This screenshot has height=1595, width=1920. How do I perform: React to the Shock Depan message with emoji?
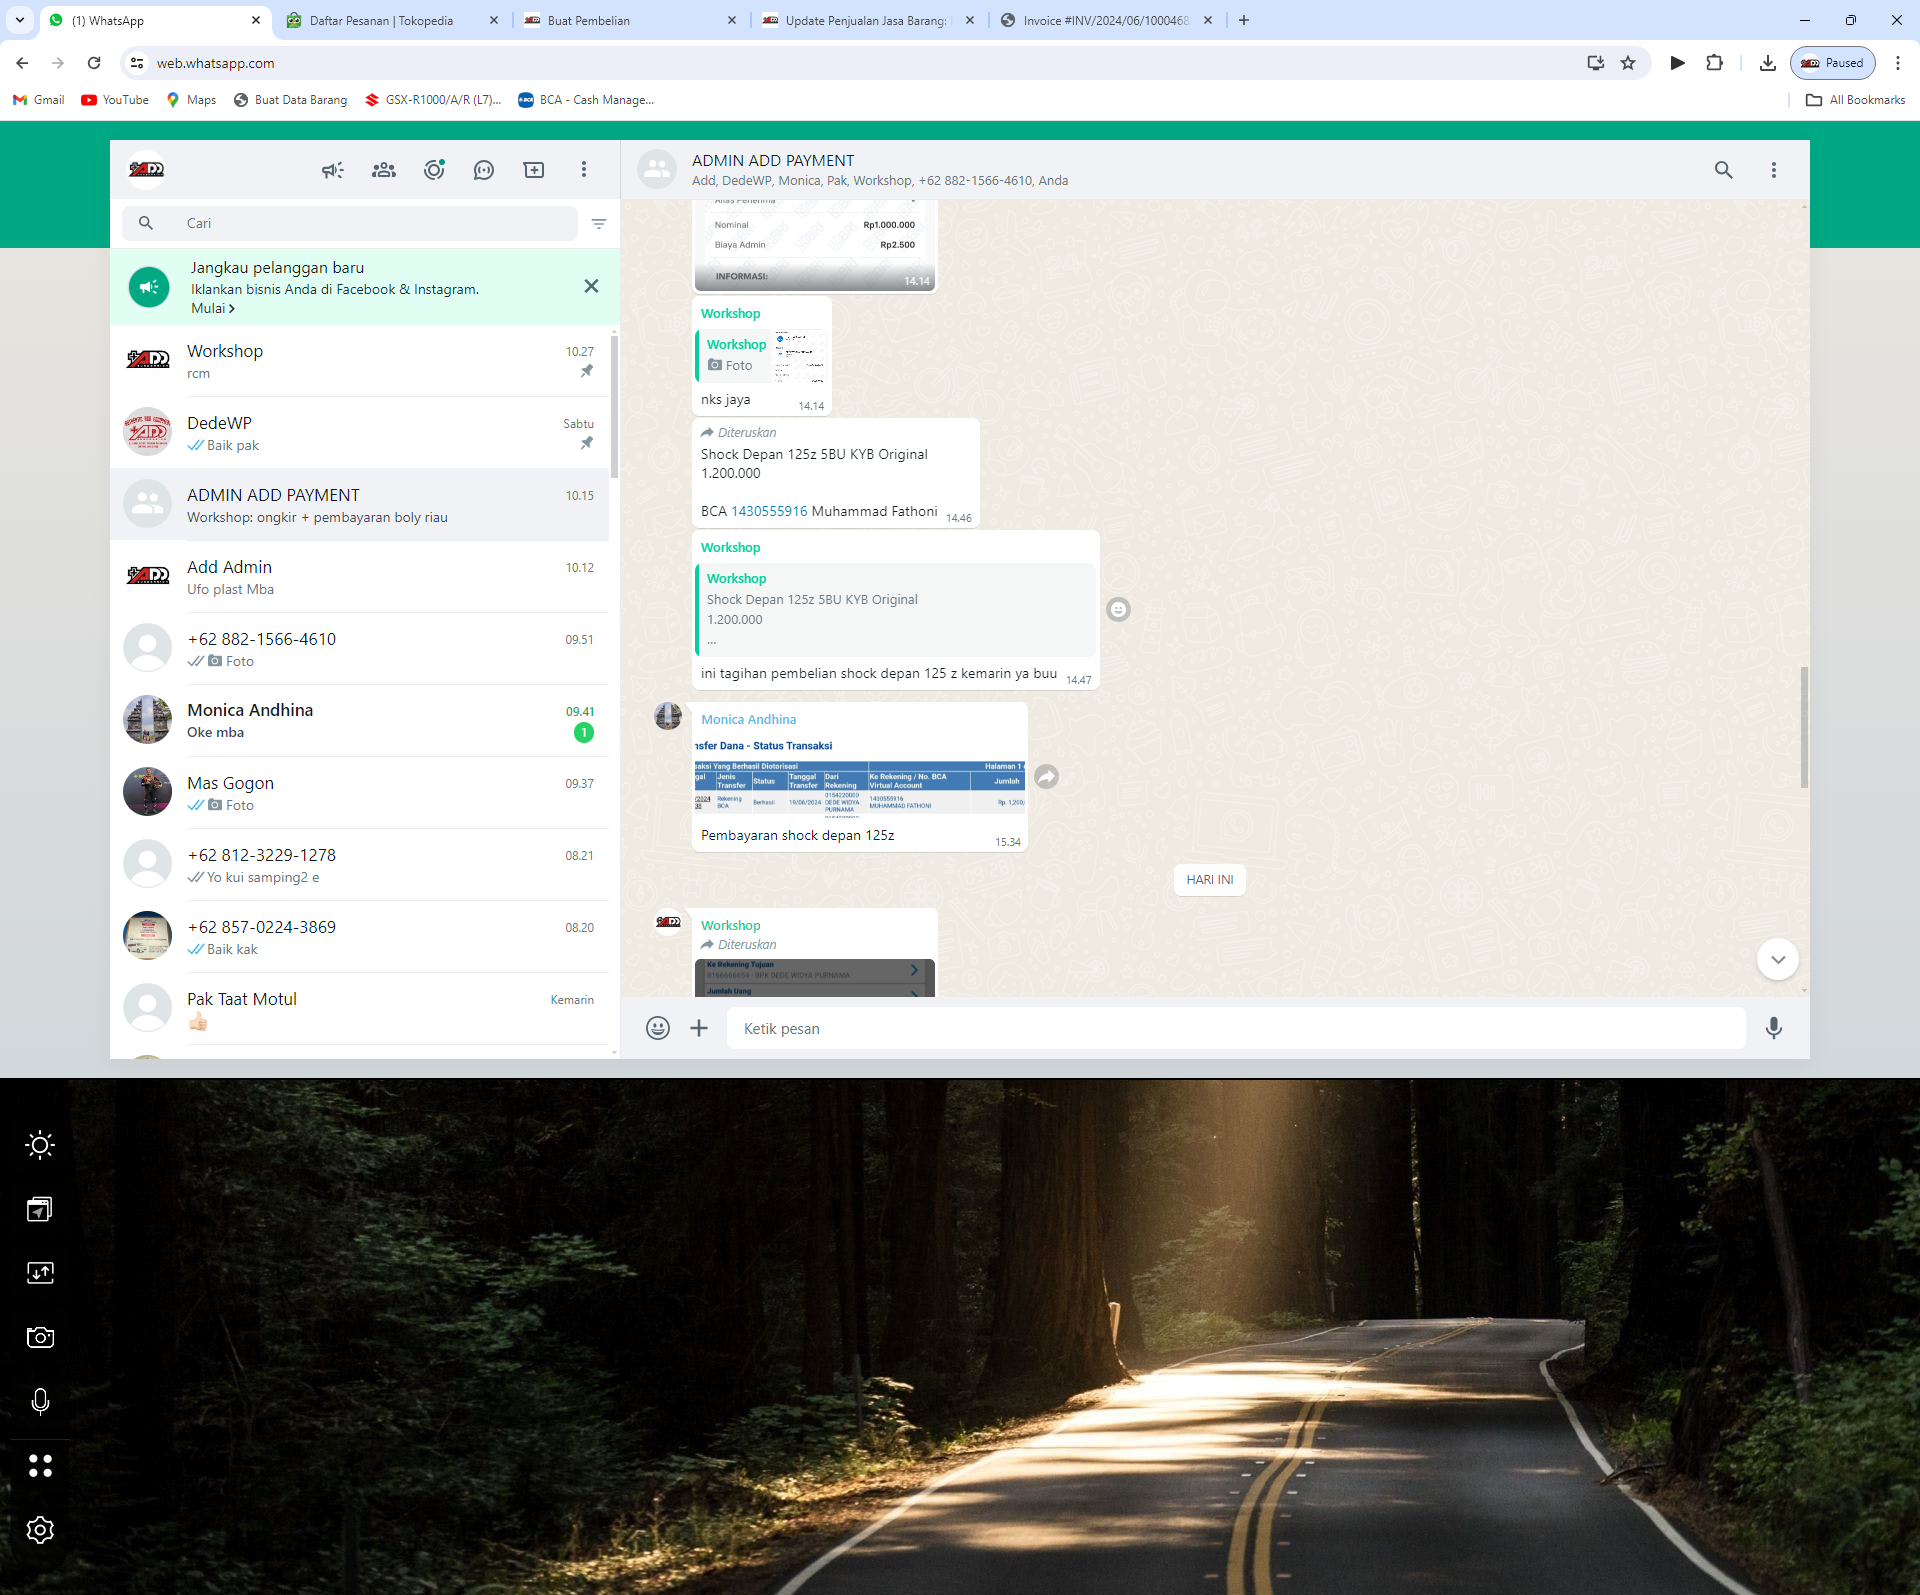(1118, 610)
